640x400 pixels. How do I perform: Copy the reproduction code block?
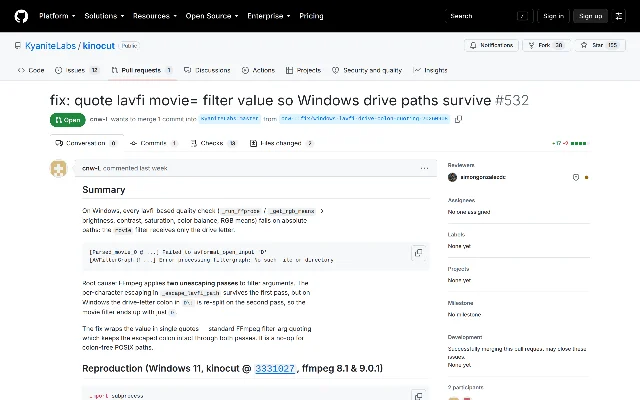click(x=418, y=395)
